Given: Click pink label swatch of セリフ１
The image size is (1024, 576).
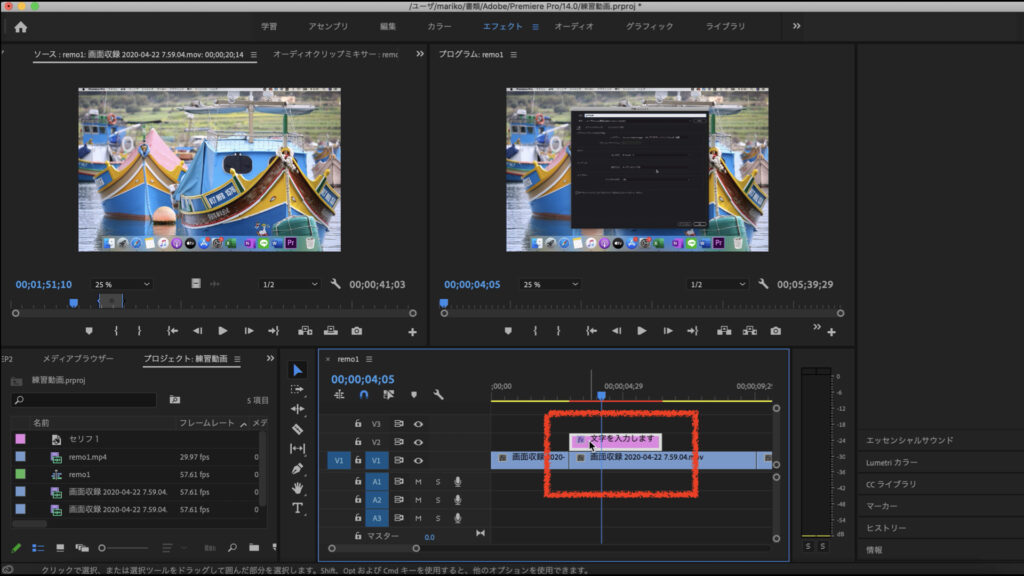Looking at the screenshot, I should click(x=20, y=440).
